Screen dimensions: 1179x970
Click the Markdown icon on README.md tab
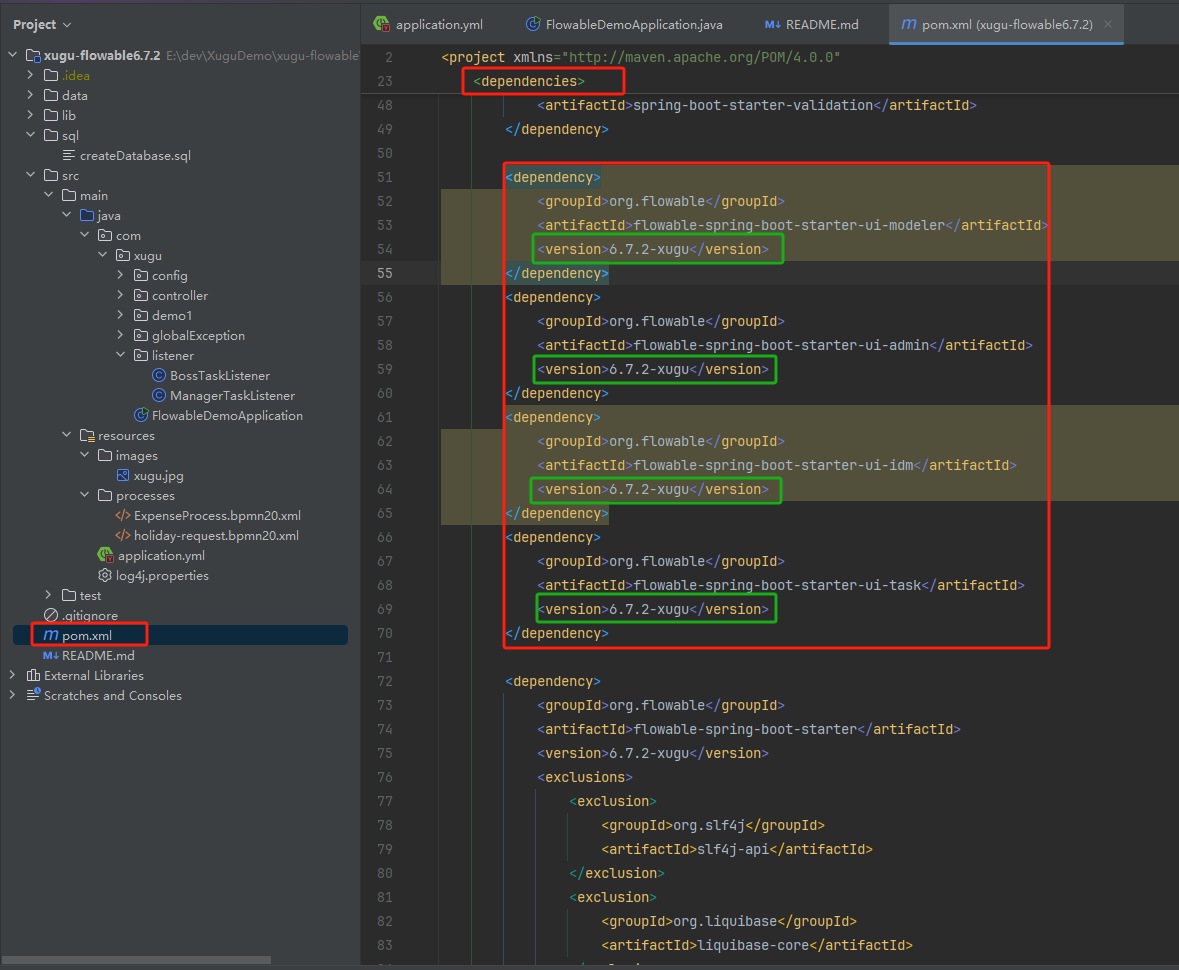point(772,25)
